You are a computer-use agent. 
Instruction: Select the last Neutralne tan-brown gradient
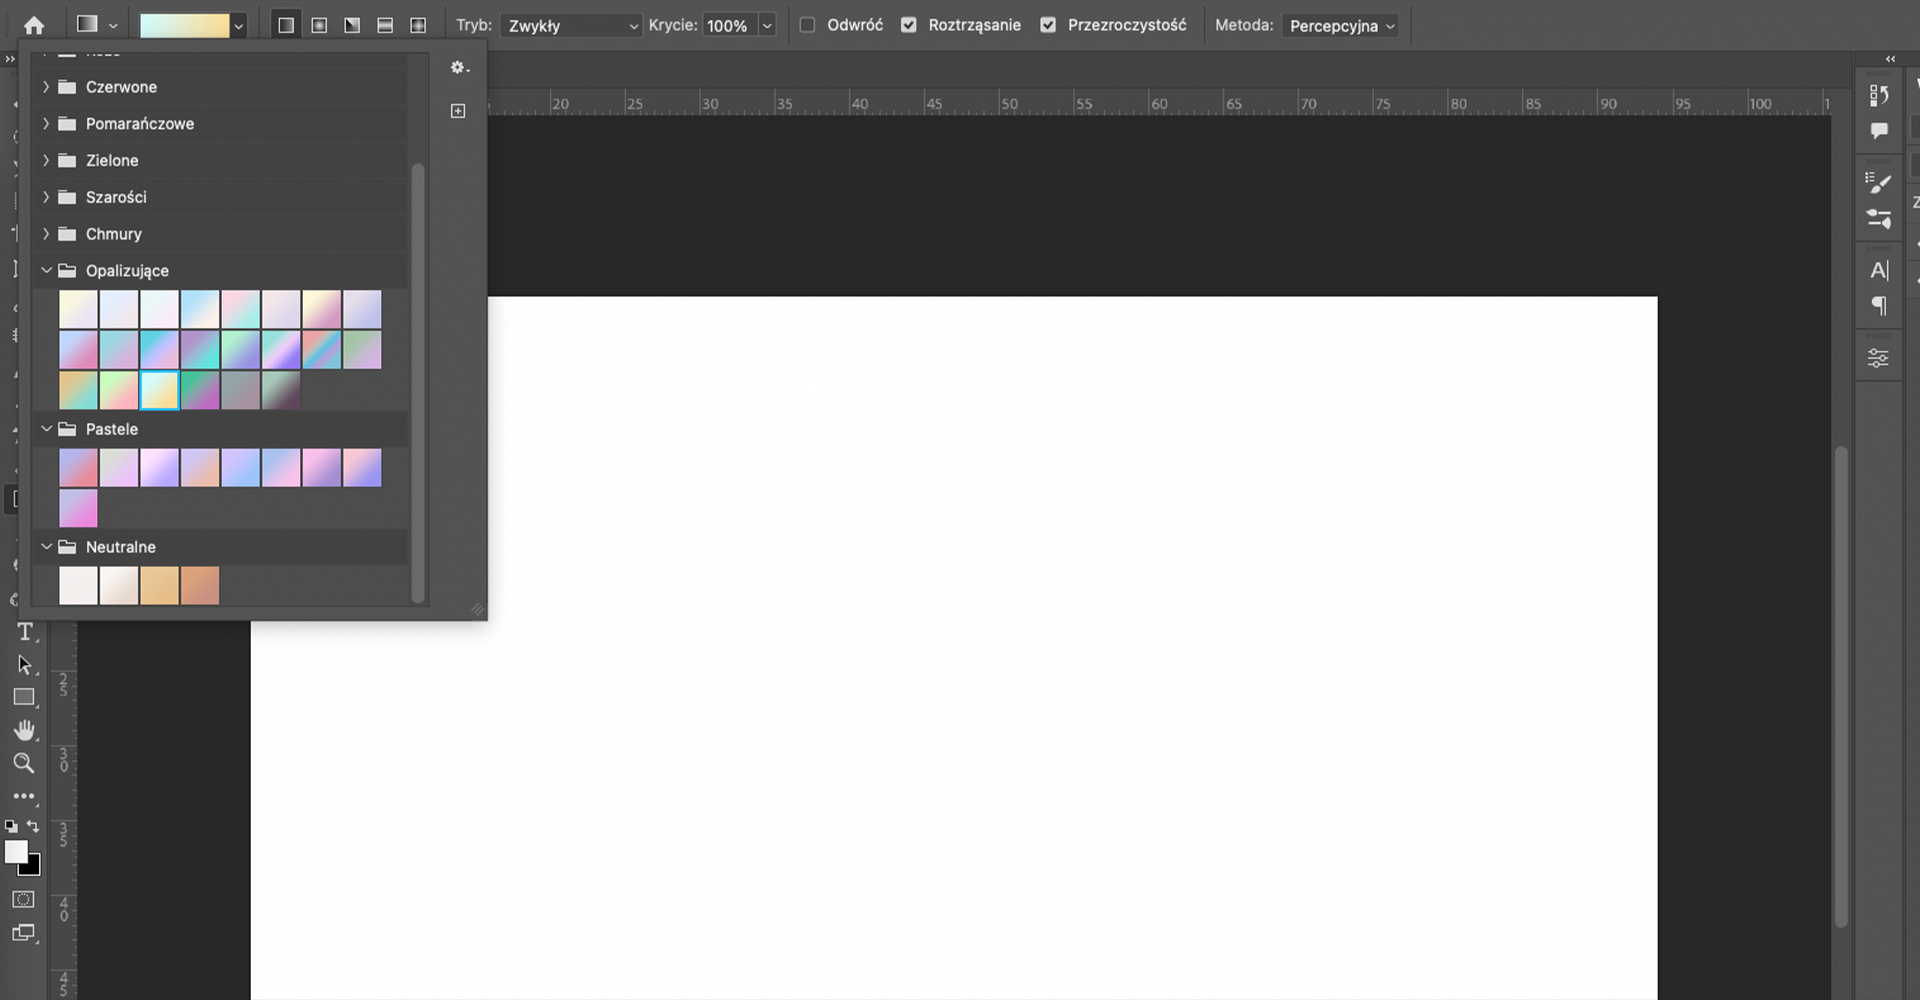[200, 586]
